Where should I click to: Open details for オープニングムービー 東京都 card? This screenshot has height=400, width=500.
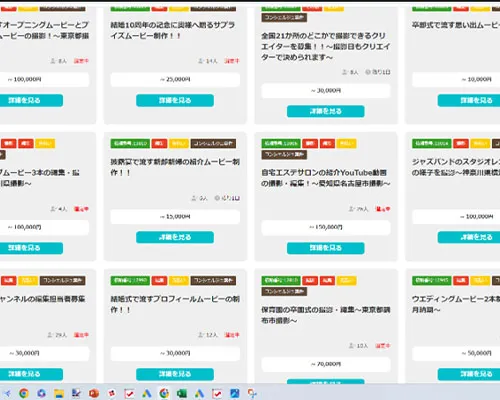pos(31,100)
